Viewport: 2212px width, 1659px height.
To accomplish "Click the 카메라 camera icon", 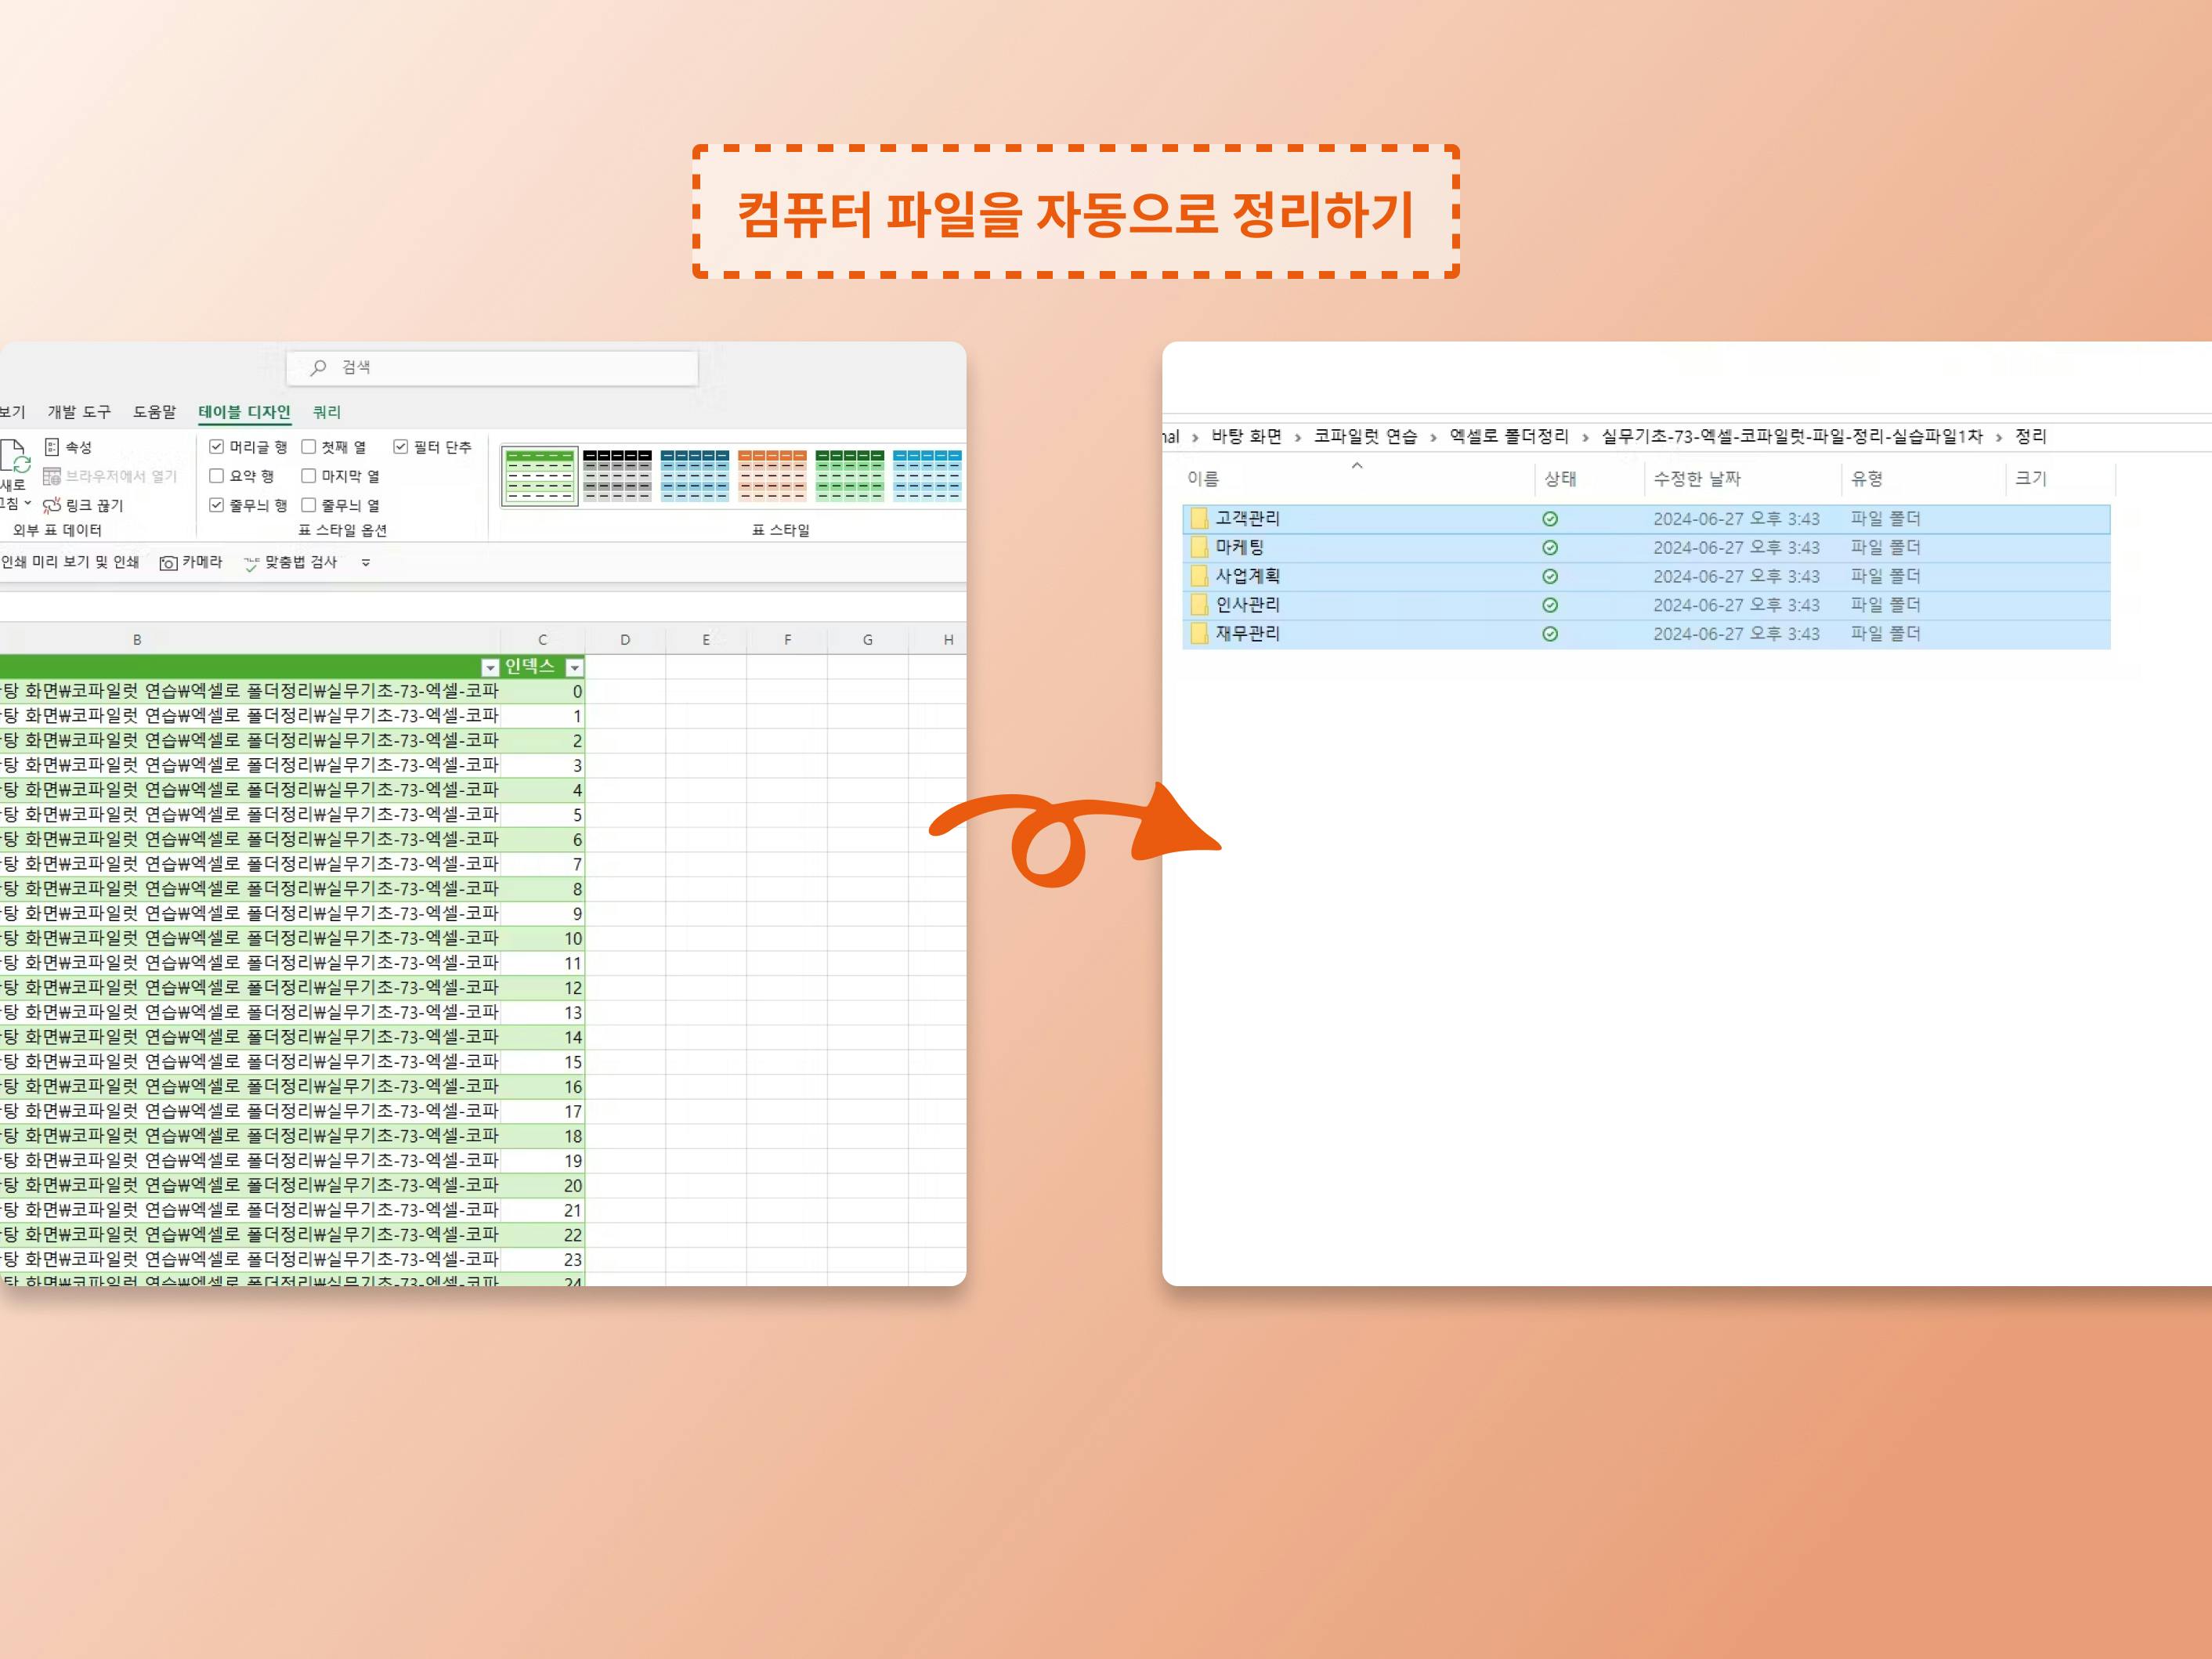I will pos(169,563).
